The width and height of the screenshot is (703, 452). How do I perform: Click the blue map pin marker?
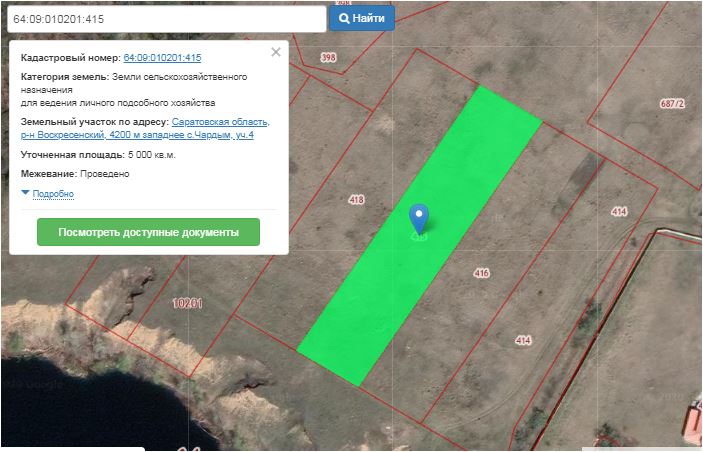point(420,217)
